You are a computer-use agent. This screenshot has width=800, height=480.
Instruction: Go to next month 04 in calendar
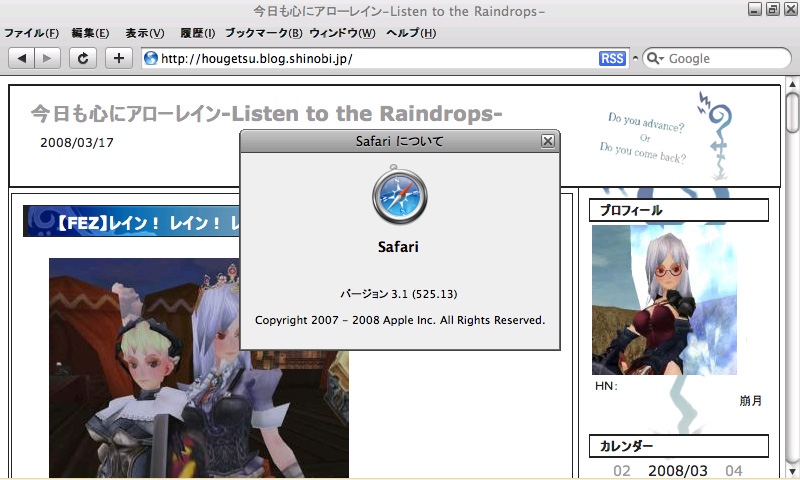734,470
